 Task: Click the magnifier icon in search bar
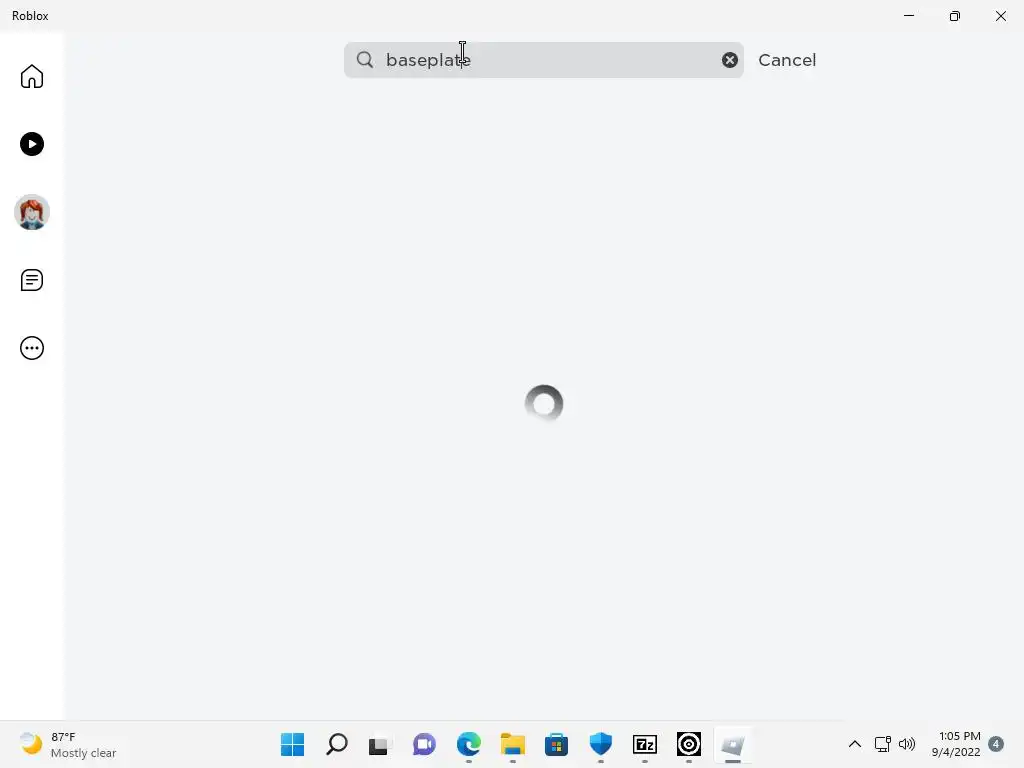point(364,60)
